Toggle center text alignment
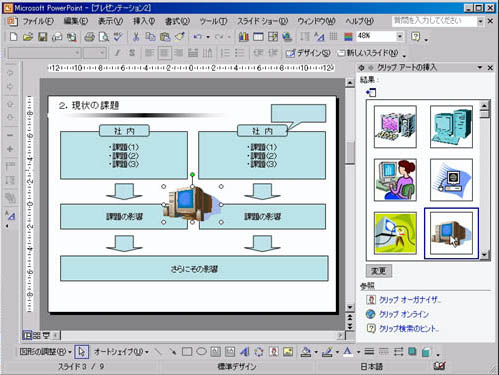 tap(164, 53)
